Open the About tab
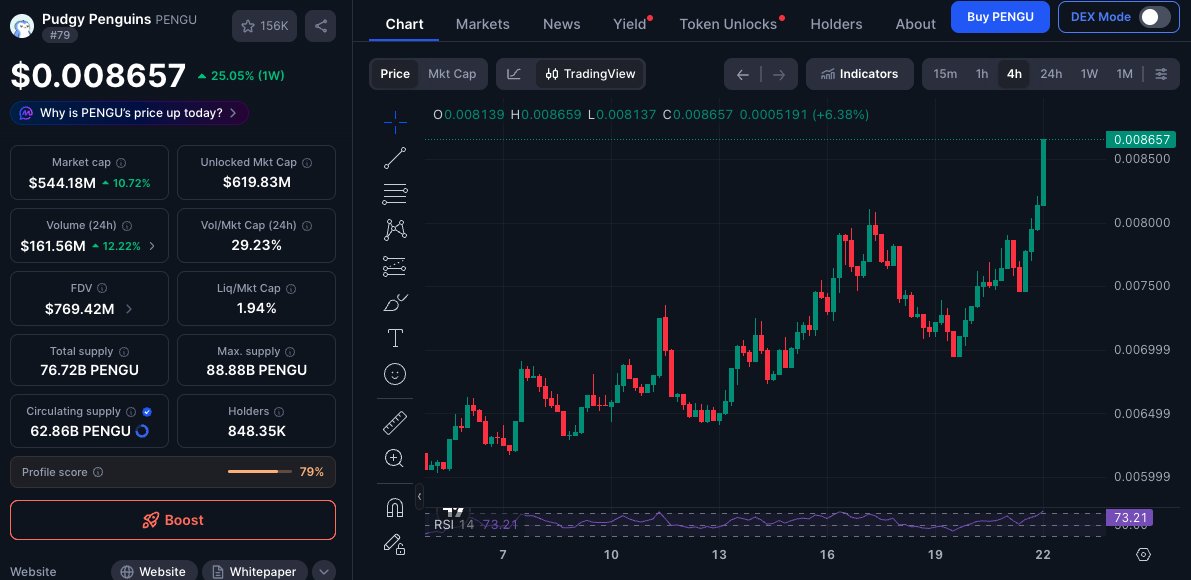Viewport: 1191px width, 580px height. click(x=915, y=24)
